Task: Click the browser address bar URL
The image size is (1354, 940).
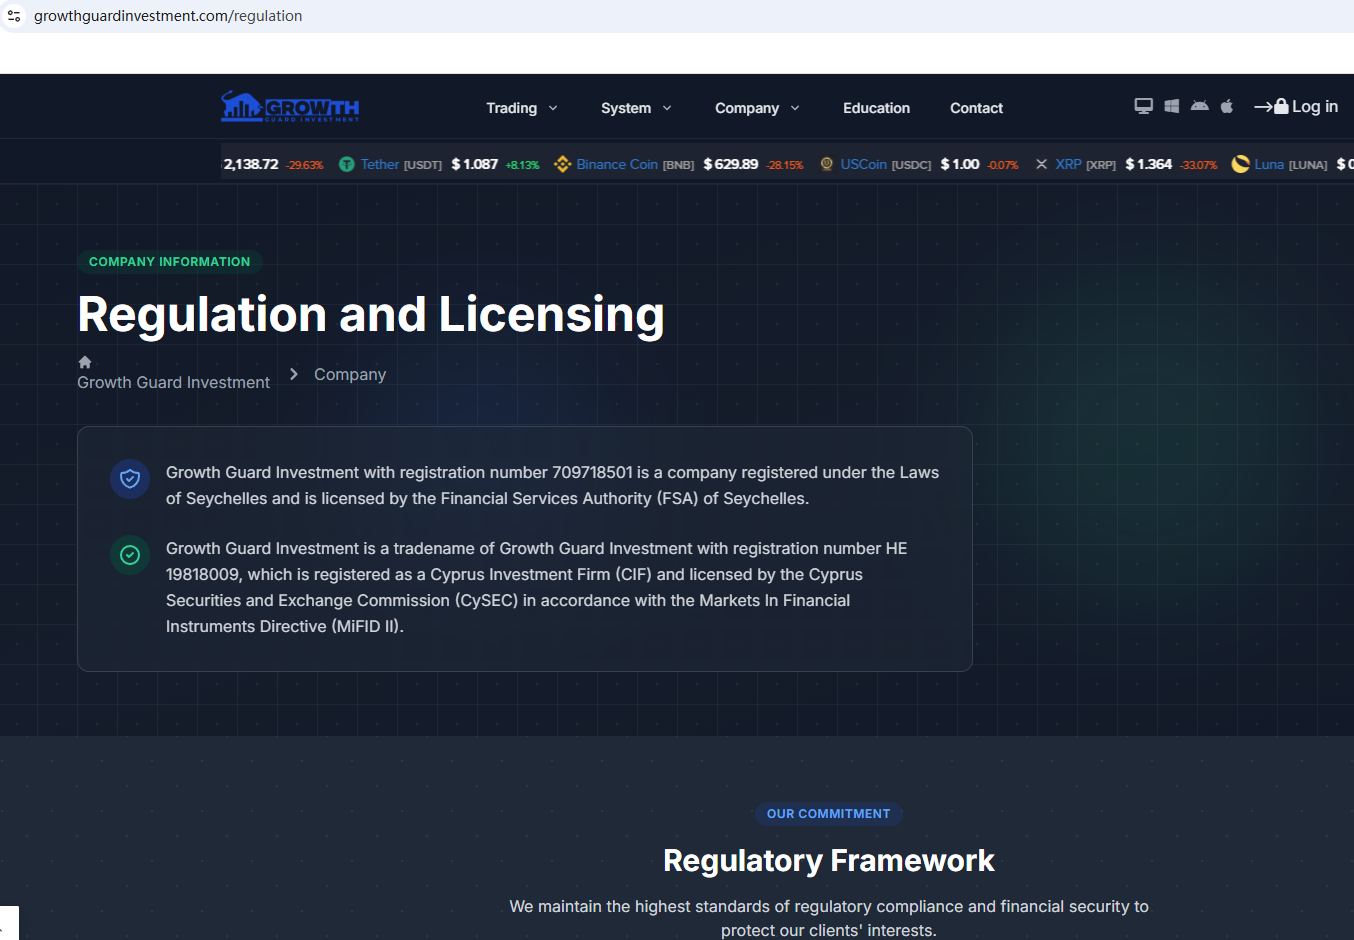Action: (x=168, y=16)
